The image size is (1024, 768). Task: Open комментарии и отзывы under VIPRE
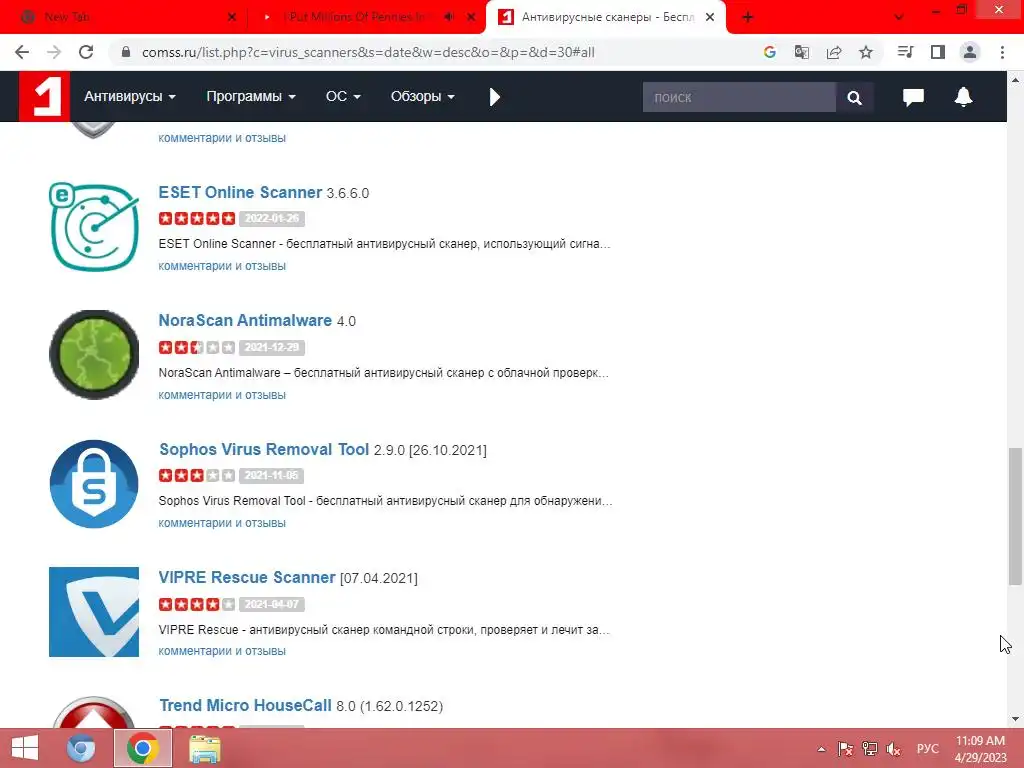click(x=222, y=651)
